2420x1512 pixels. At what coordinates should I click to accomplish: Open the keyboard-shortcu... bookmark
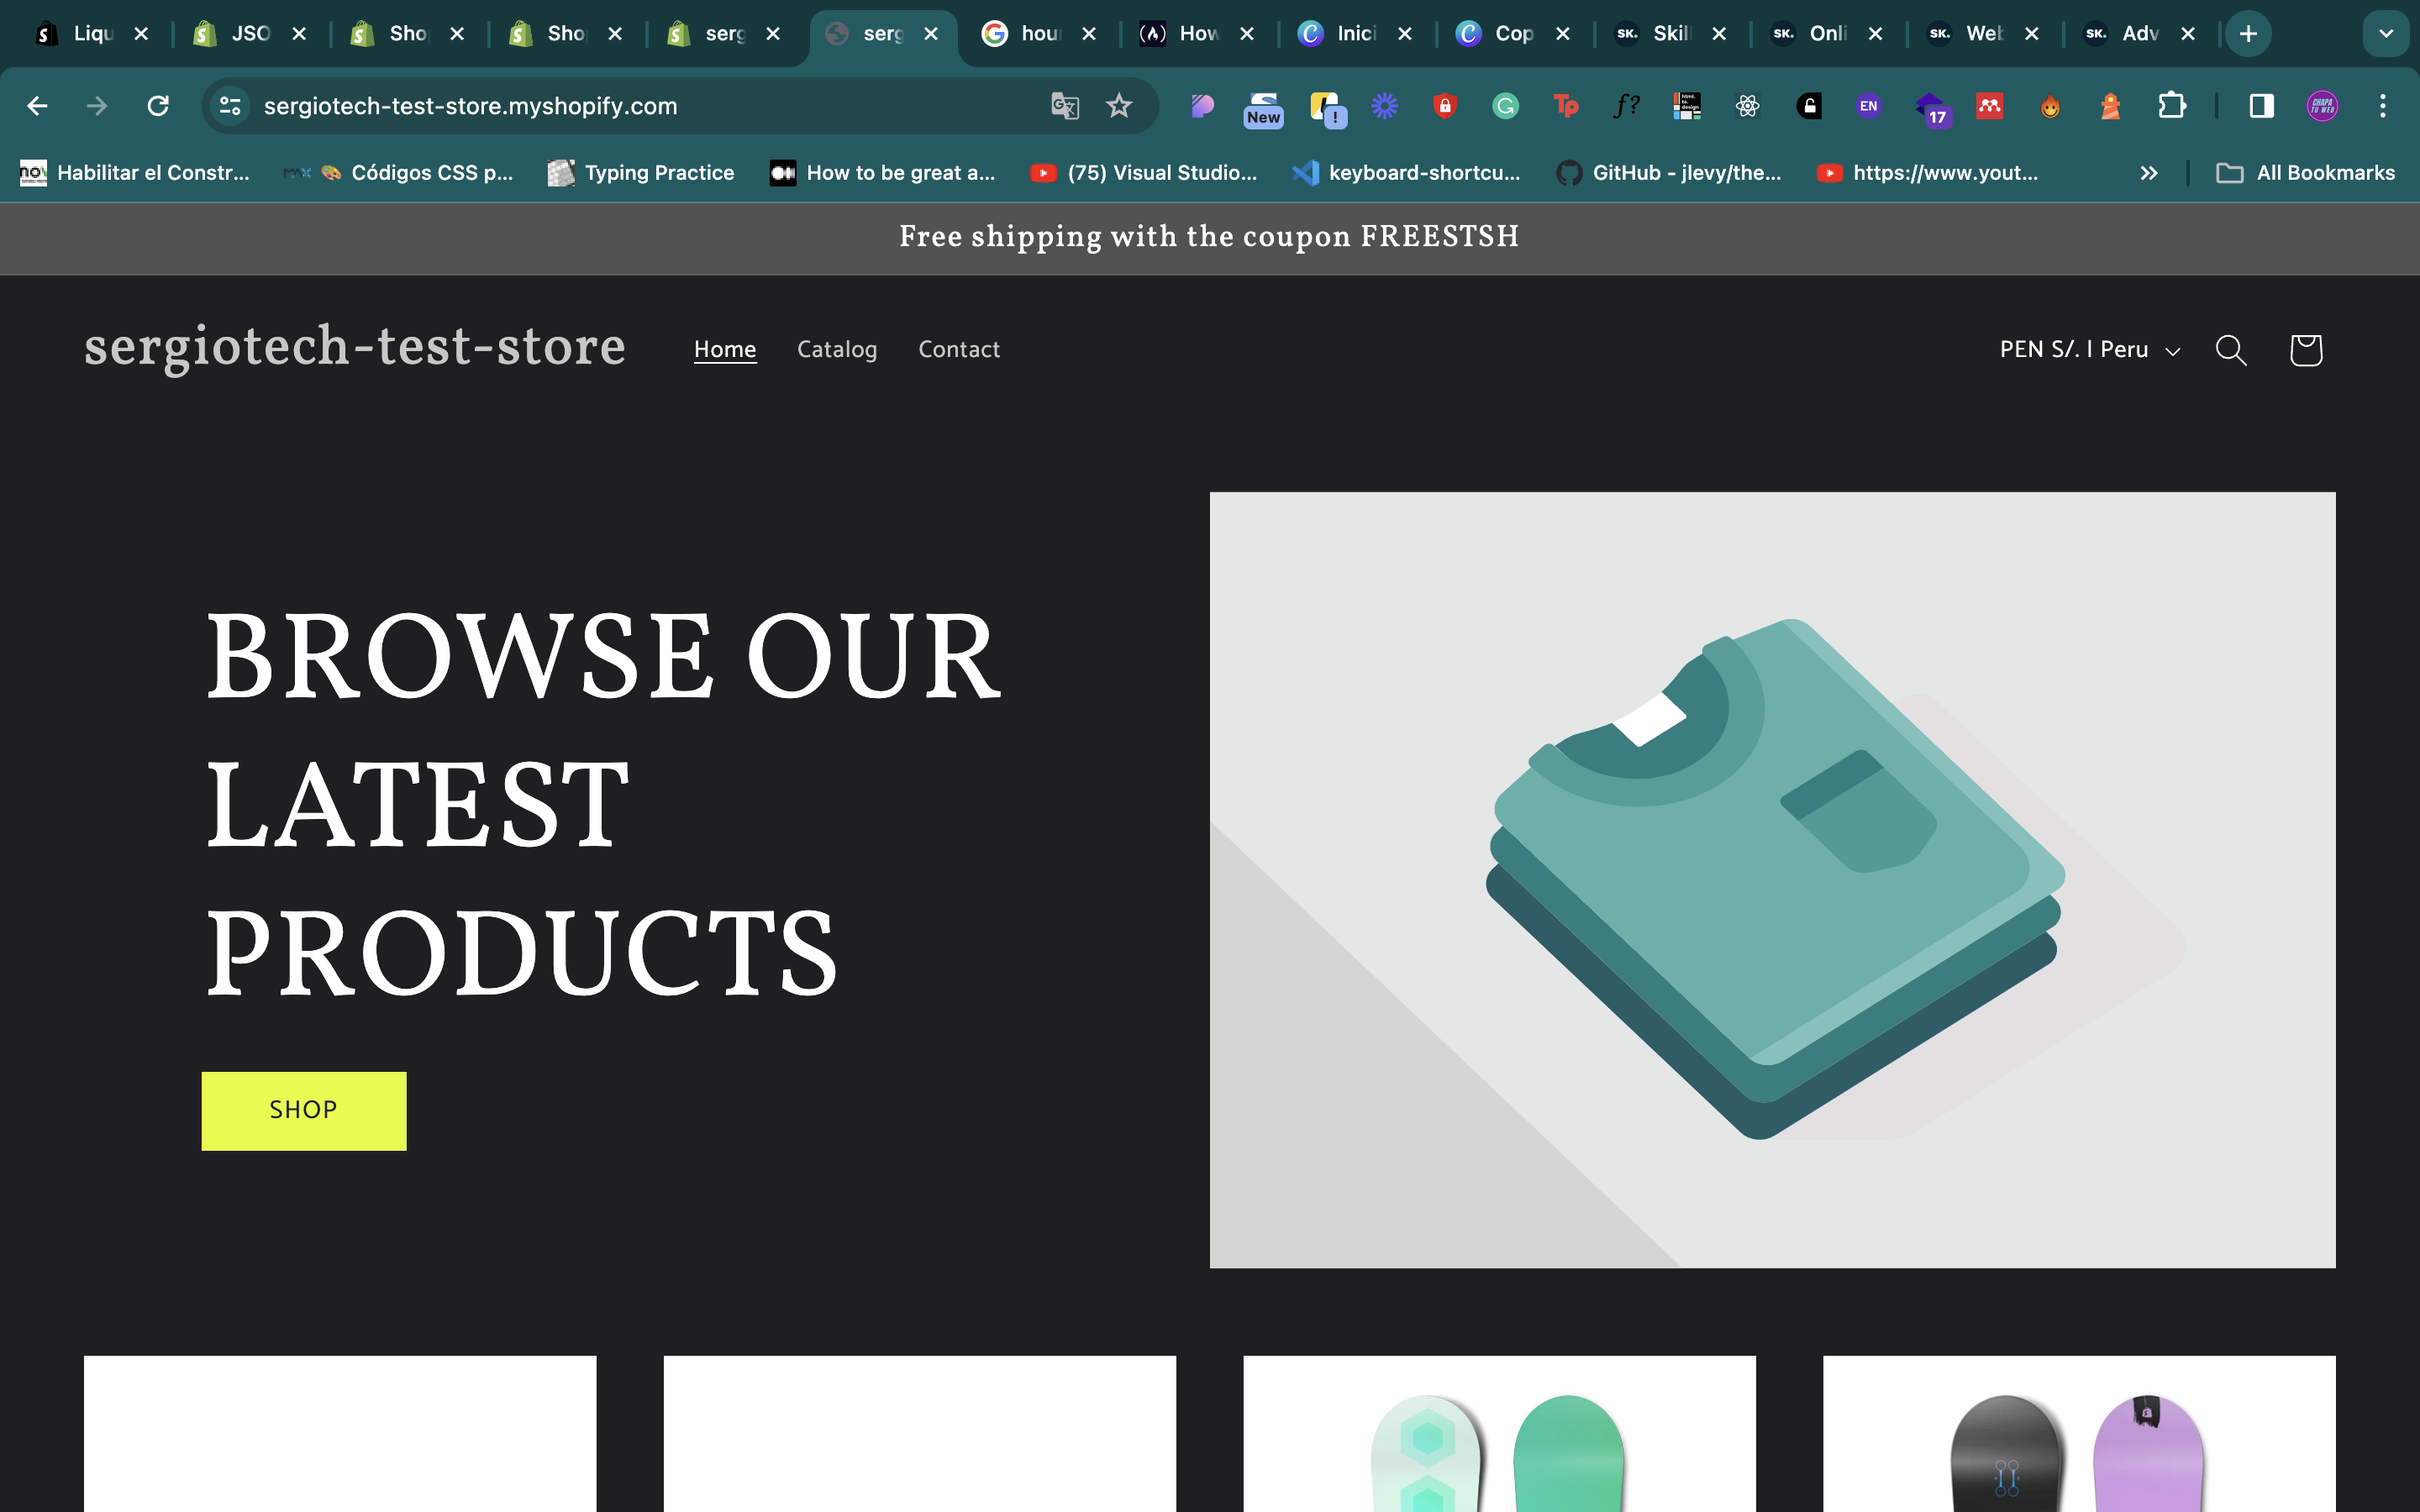(x=1406, y=173)
